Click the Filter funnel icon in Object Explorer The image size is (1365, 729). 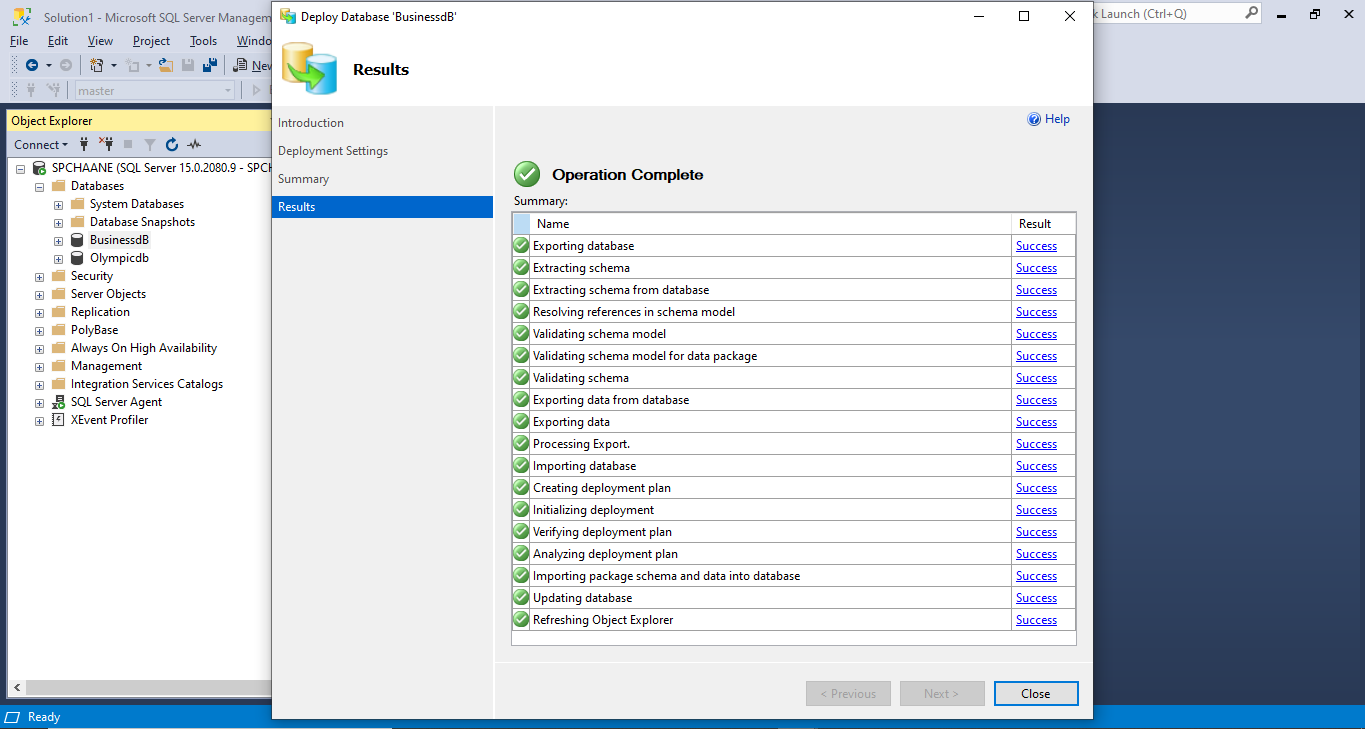pos(150,145)
